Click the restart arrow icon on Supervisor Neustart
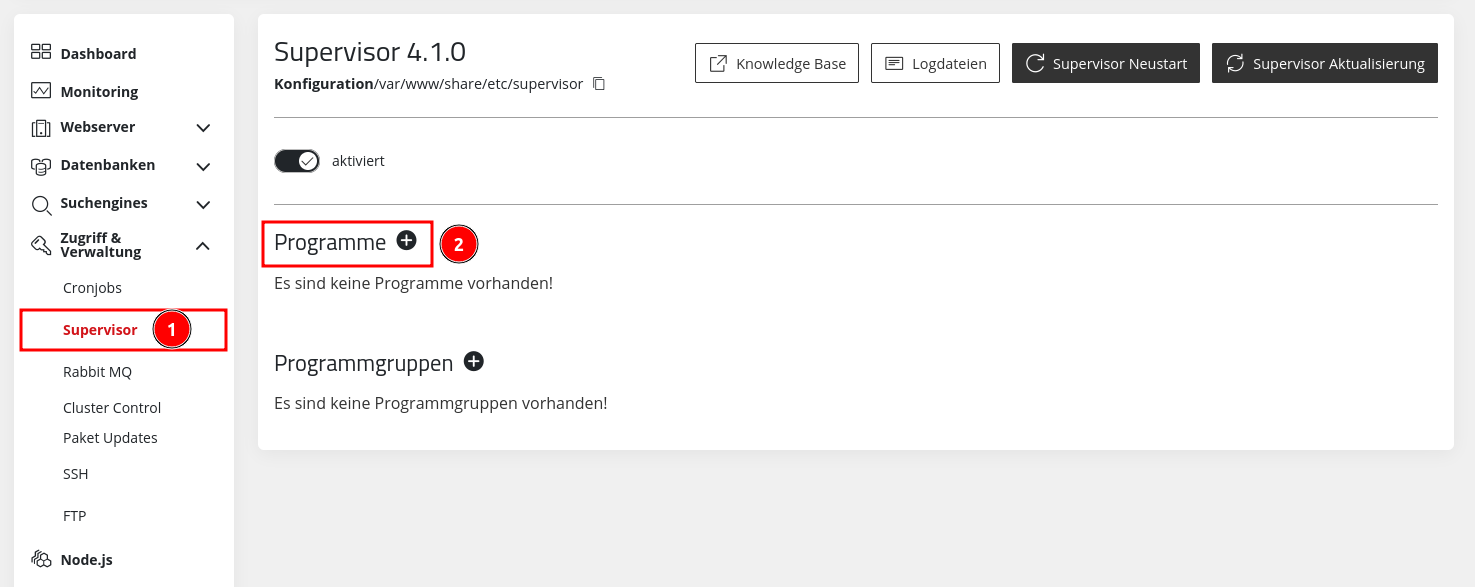 coord(1035,63)
